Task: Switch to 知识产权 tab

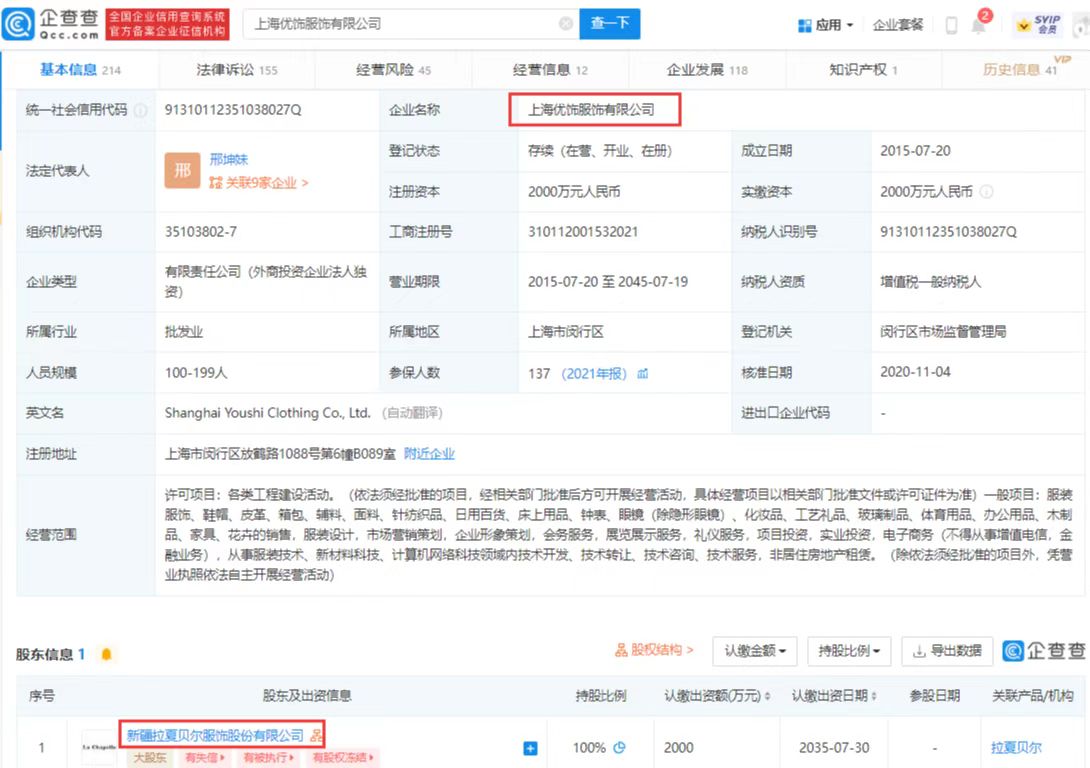Action: (x=863, y=70)
